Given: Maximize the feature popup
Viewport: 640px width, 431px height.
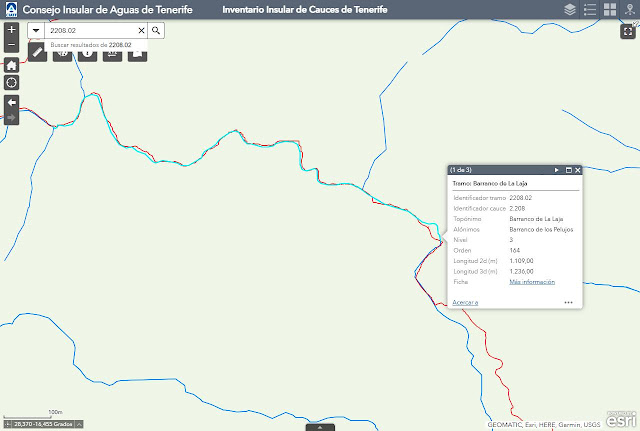Looking at the screenshot, I should 569,170.
